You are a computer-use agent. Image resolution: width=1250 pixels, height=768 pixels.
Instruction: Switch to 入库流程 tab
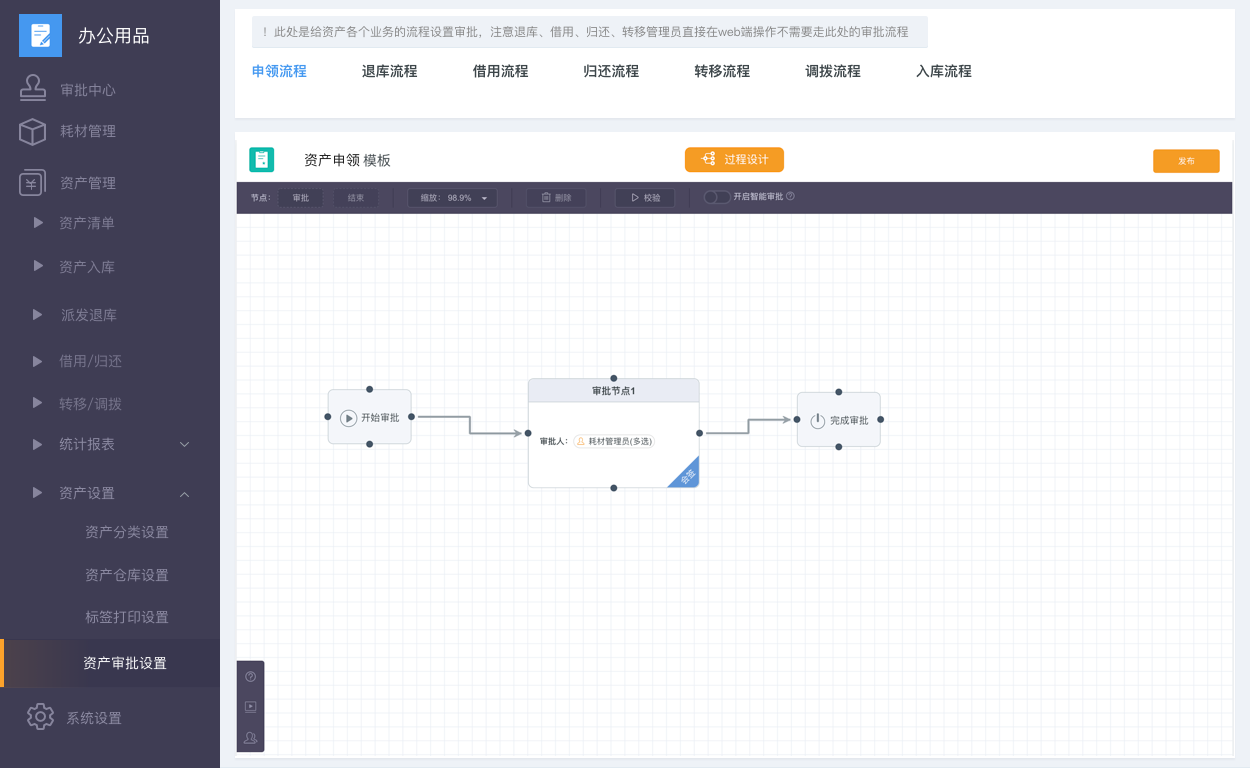944,71
